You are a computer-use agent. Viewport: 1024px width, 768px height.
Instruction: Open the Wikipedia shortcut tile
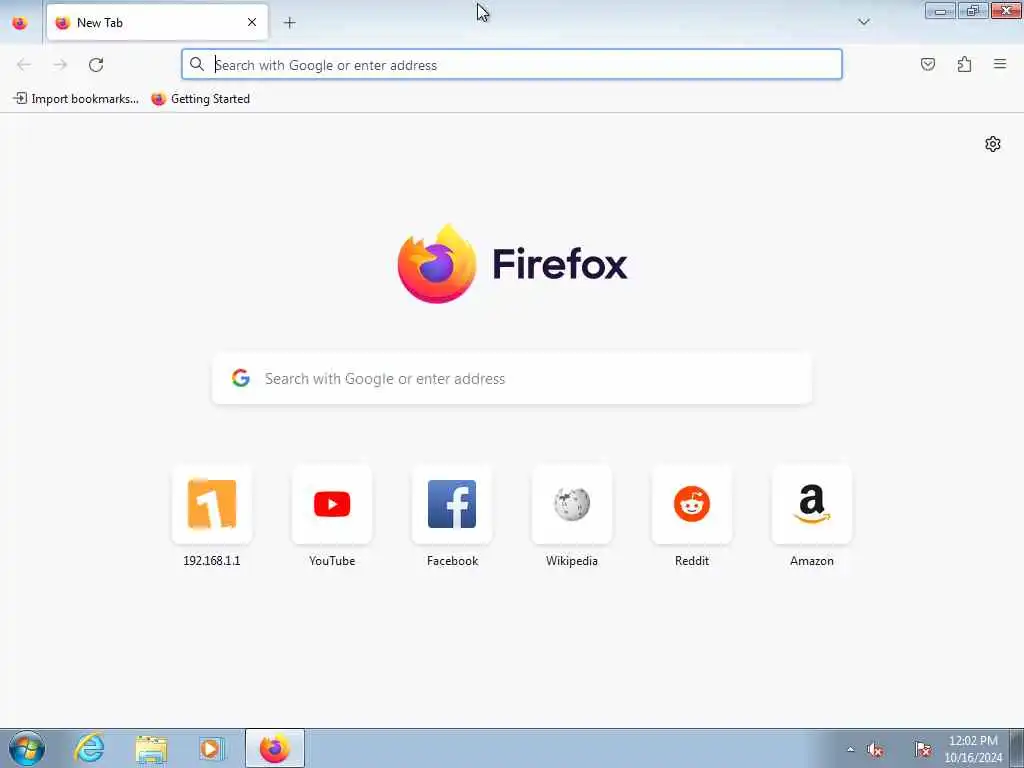pos(572,504)
